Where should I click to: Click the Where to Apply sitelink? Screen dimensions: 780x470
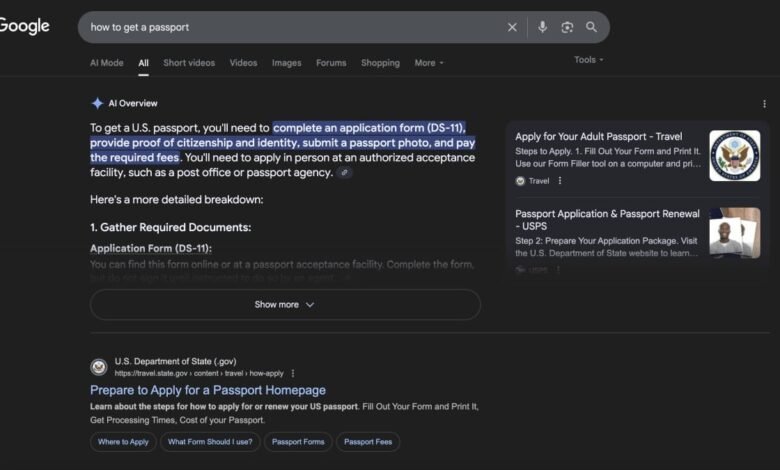[123, 442]
